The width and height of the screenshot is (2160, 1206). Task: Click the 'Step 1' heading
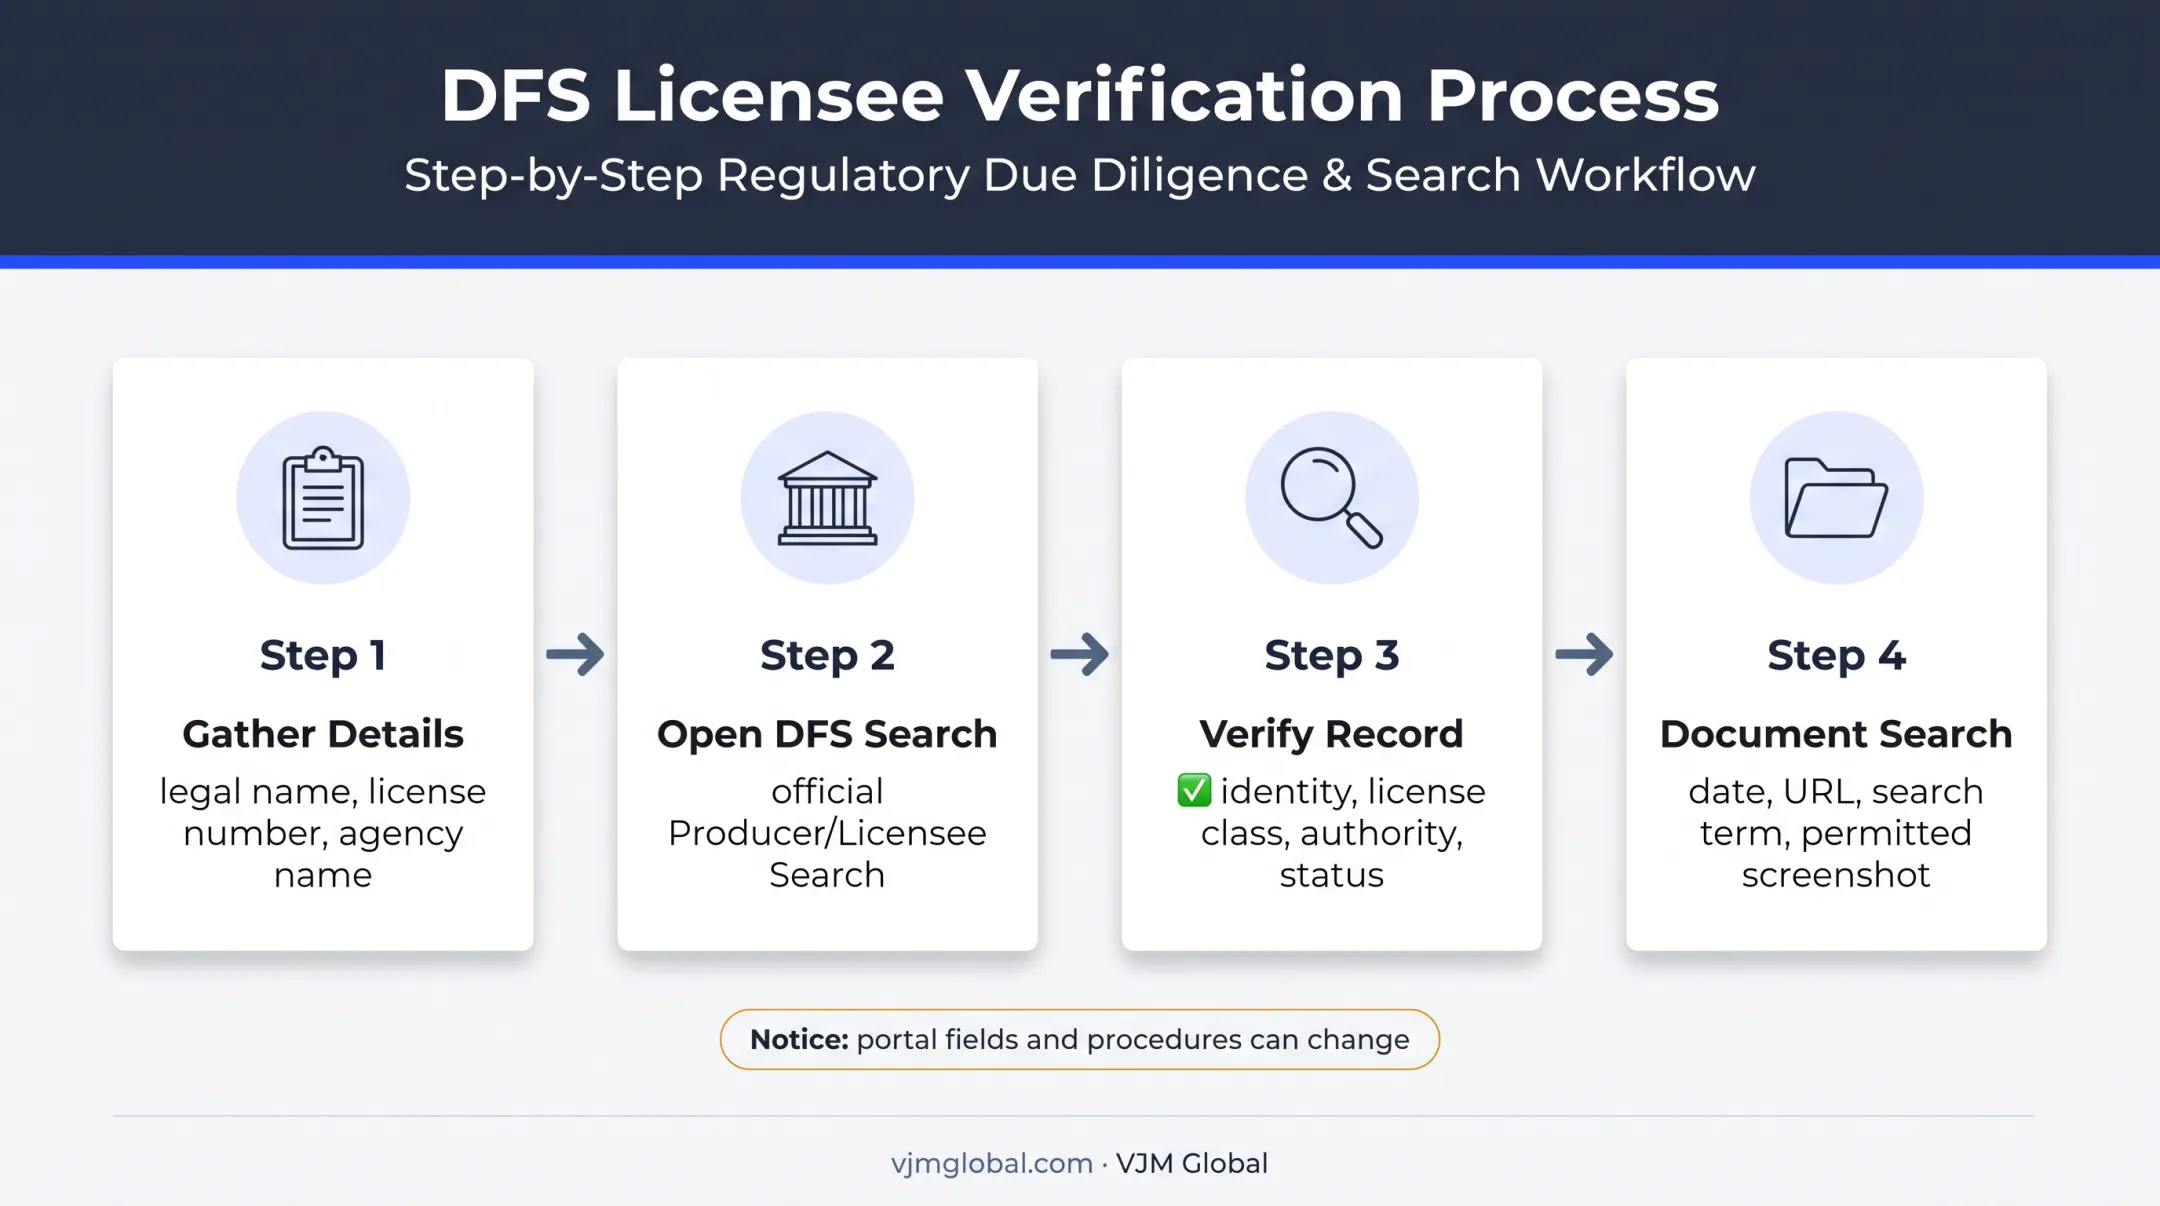323,655
